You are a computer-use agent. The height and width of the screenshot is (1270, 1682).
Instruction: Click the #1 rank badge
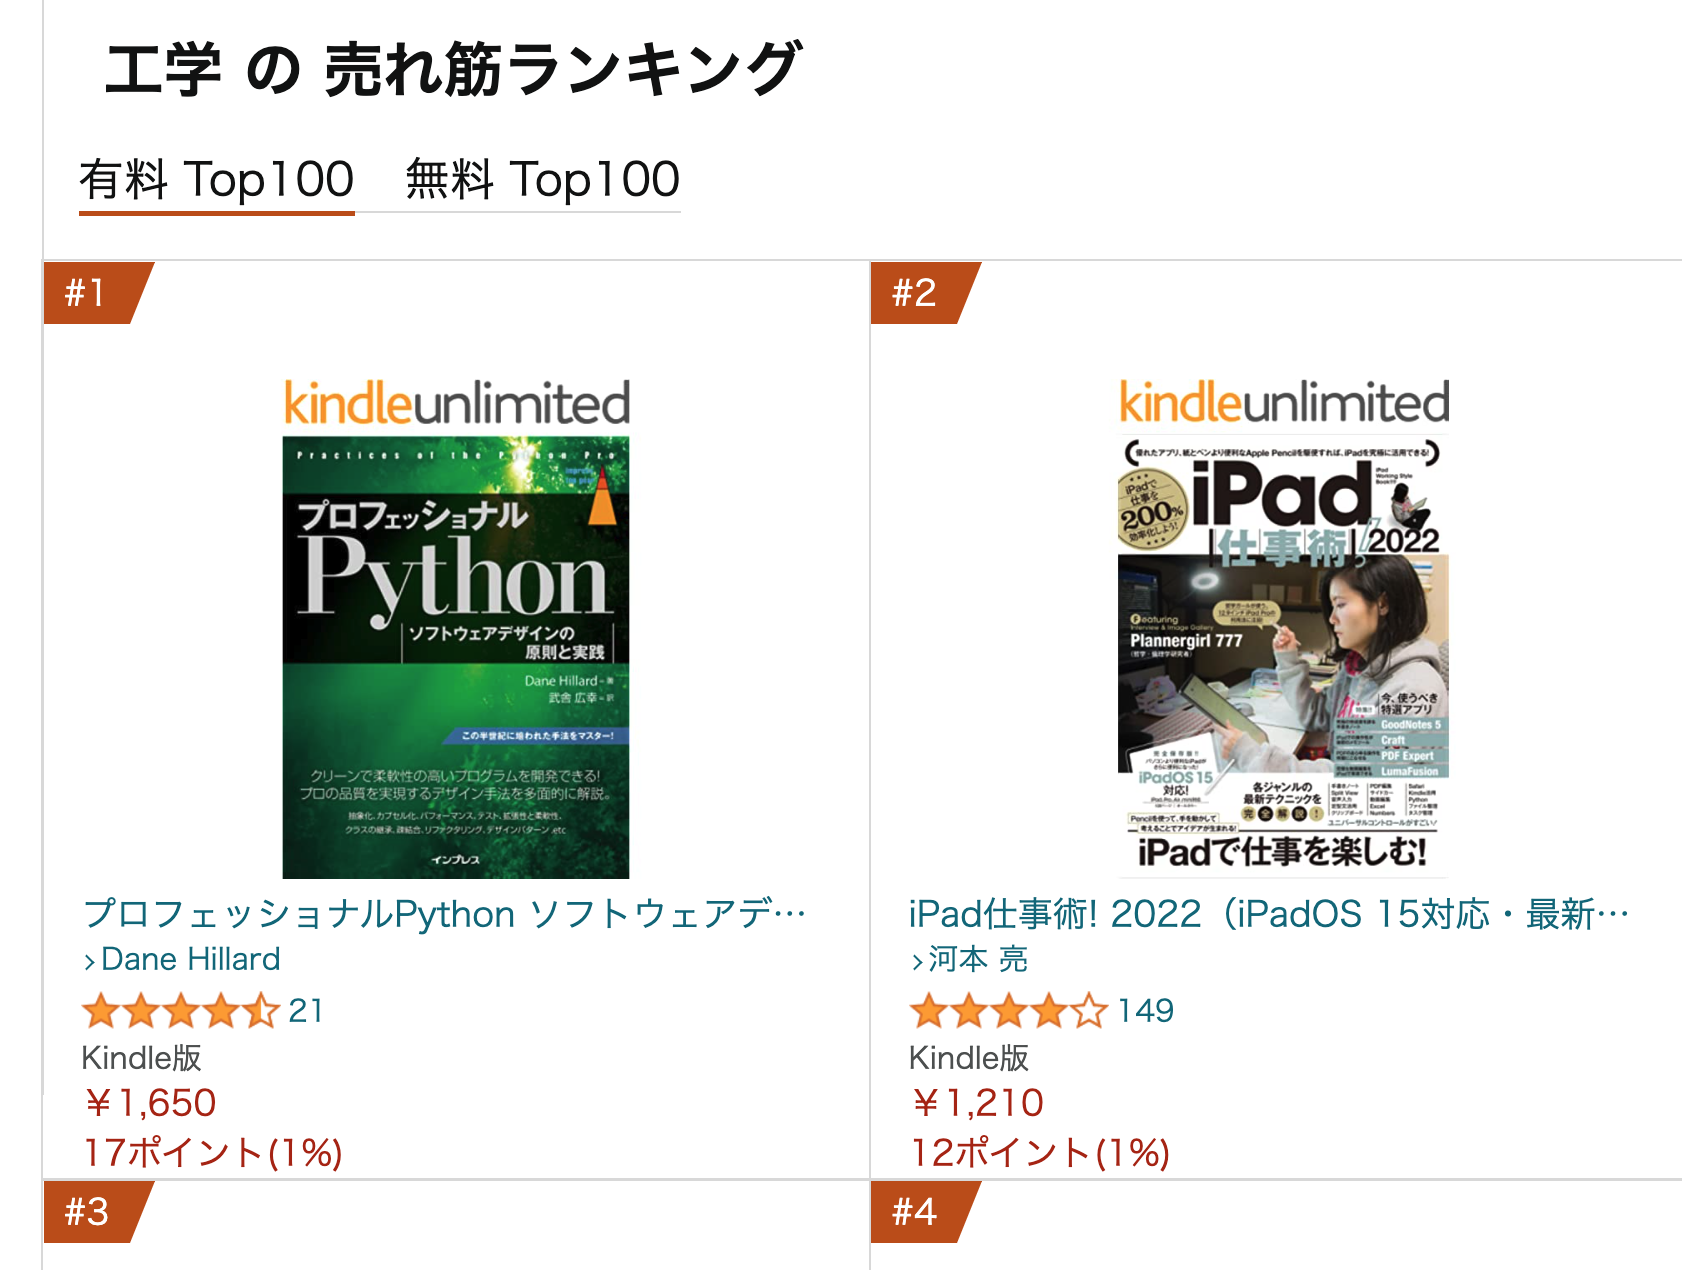[90, 293]
